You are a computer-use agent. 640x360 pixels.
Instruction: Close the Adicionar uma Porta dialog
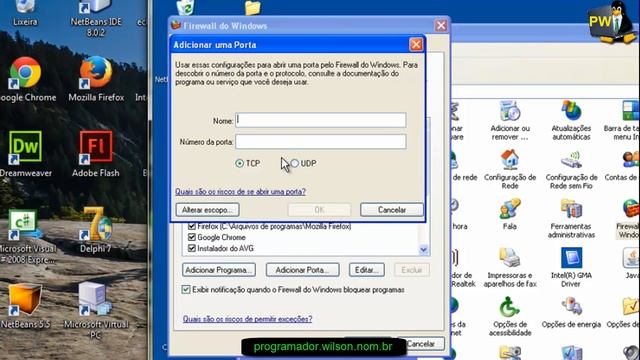pyautogui.click(x=416, y=44)
